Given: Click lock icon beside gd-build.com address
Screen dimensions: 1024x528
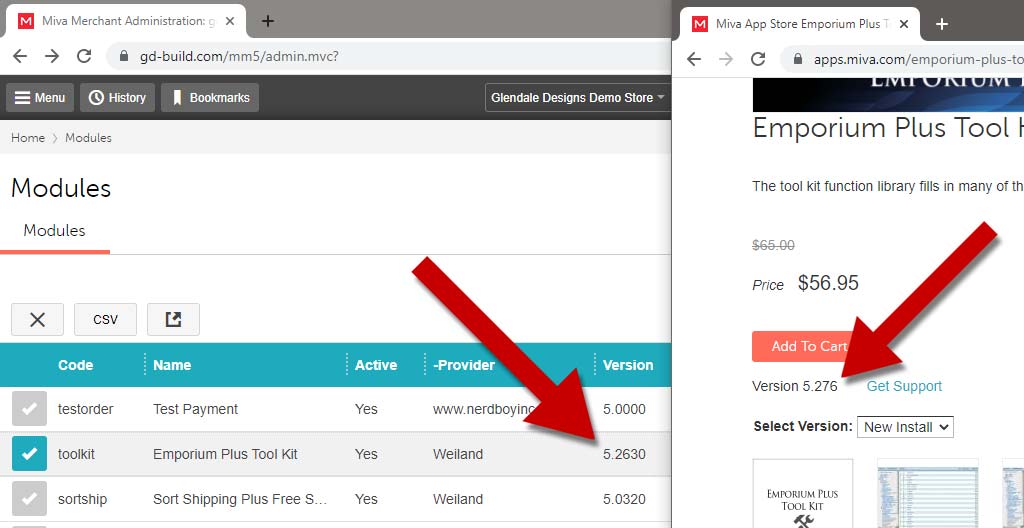Looking at the screenshot, I should click(x=124, y=56).
